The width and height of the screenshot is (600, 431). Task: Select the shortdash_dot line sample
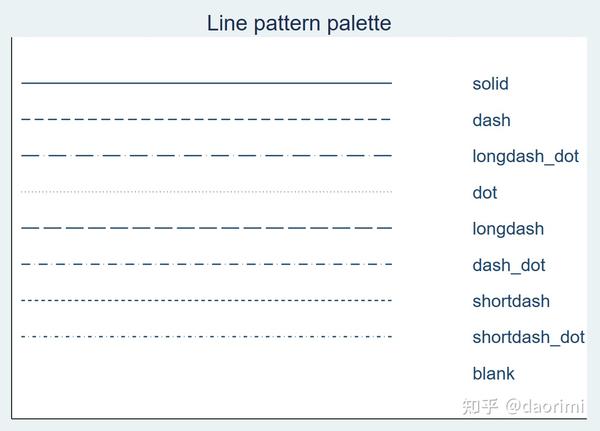[206, 337]
